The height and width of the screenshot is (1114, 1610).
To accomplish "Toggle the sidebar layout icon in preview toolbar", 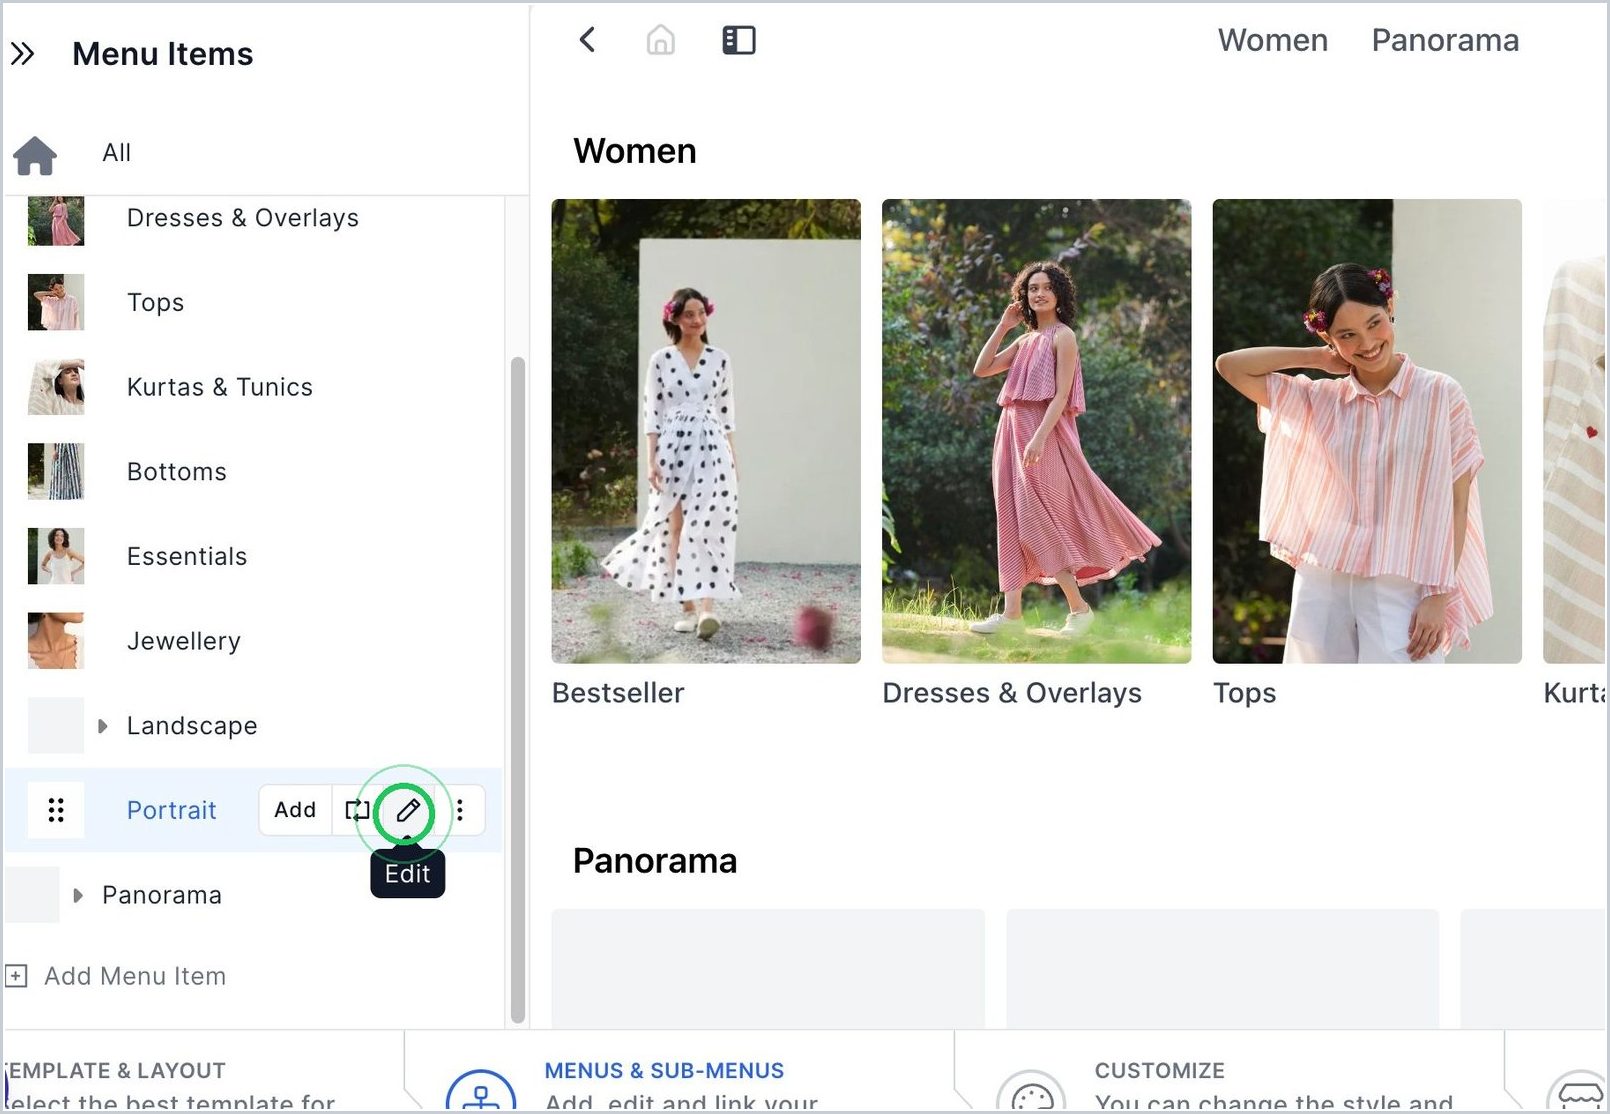I will click(739, 40).
